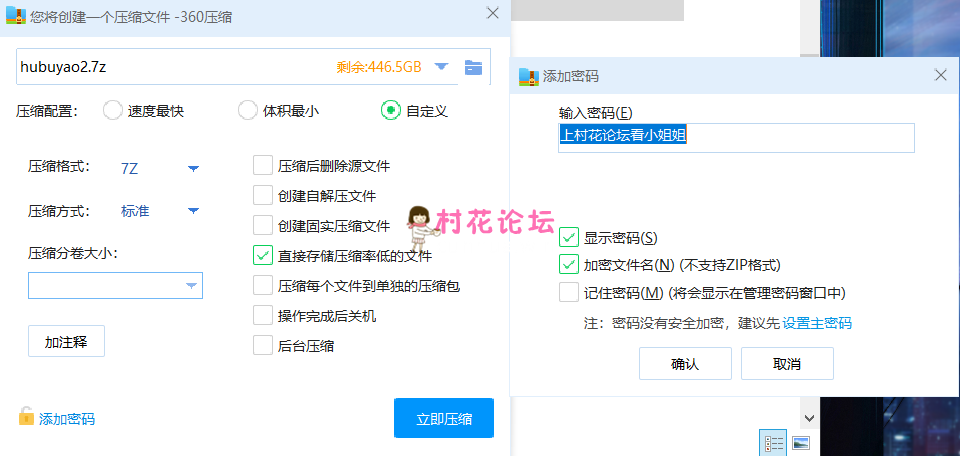Enable 创建自解压文件 checkbox

pyautogui.click(x=263, y=196)
